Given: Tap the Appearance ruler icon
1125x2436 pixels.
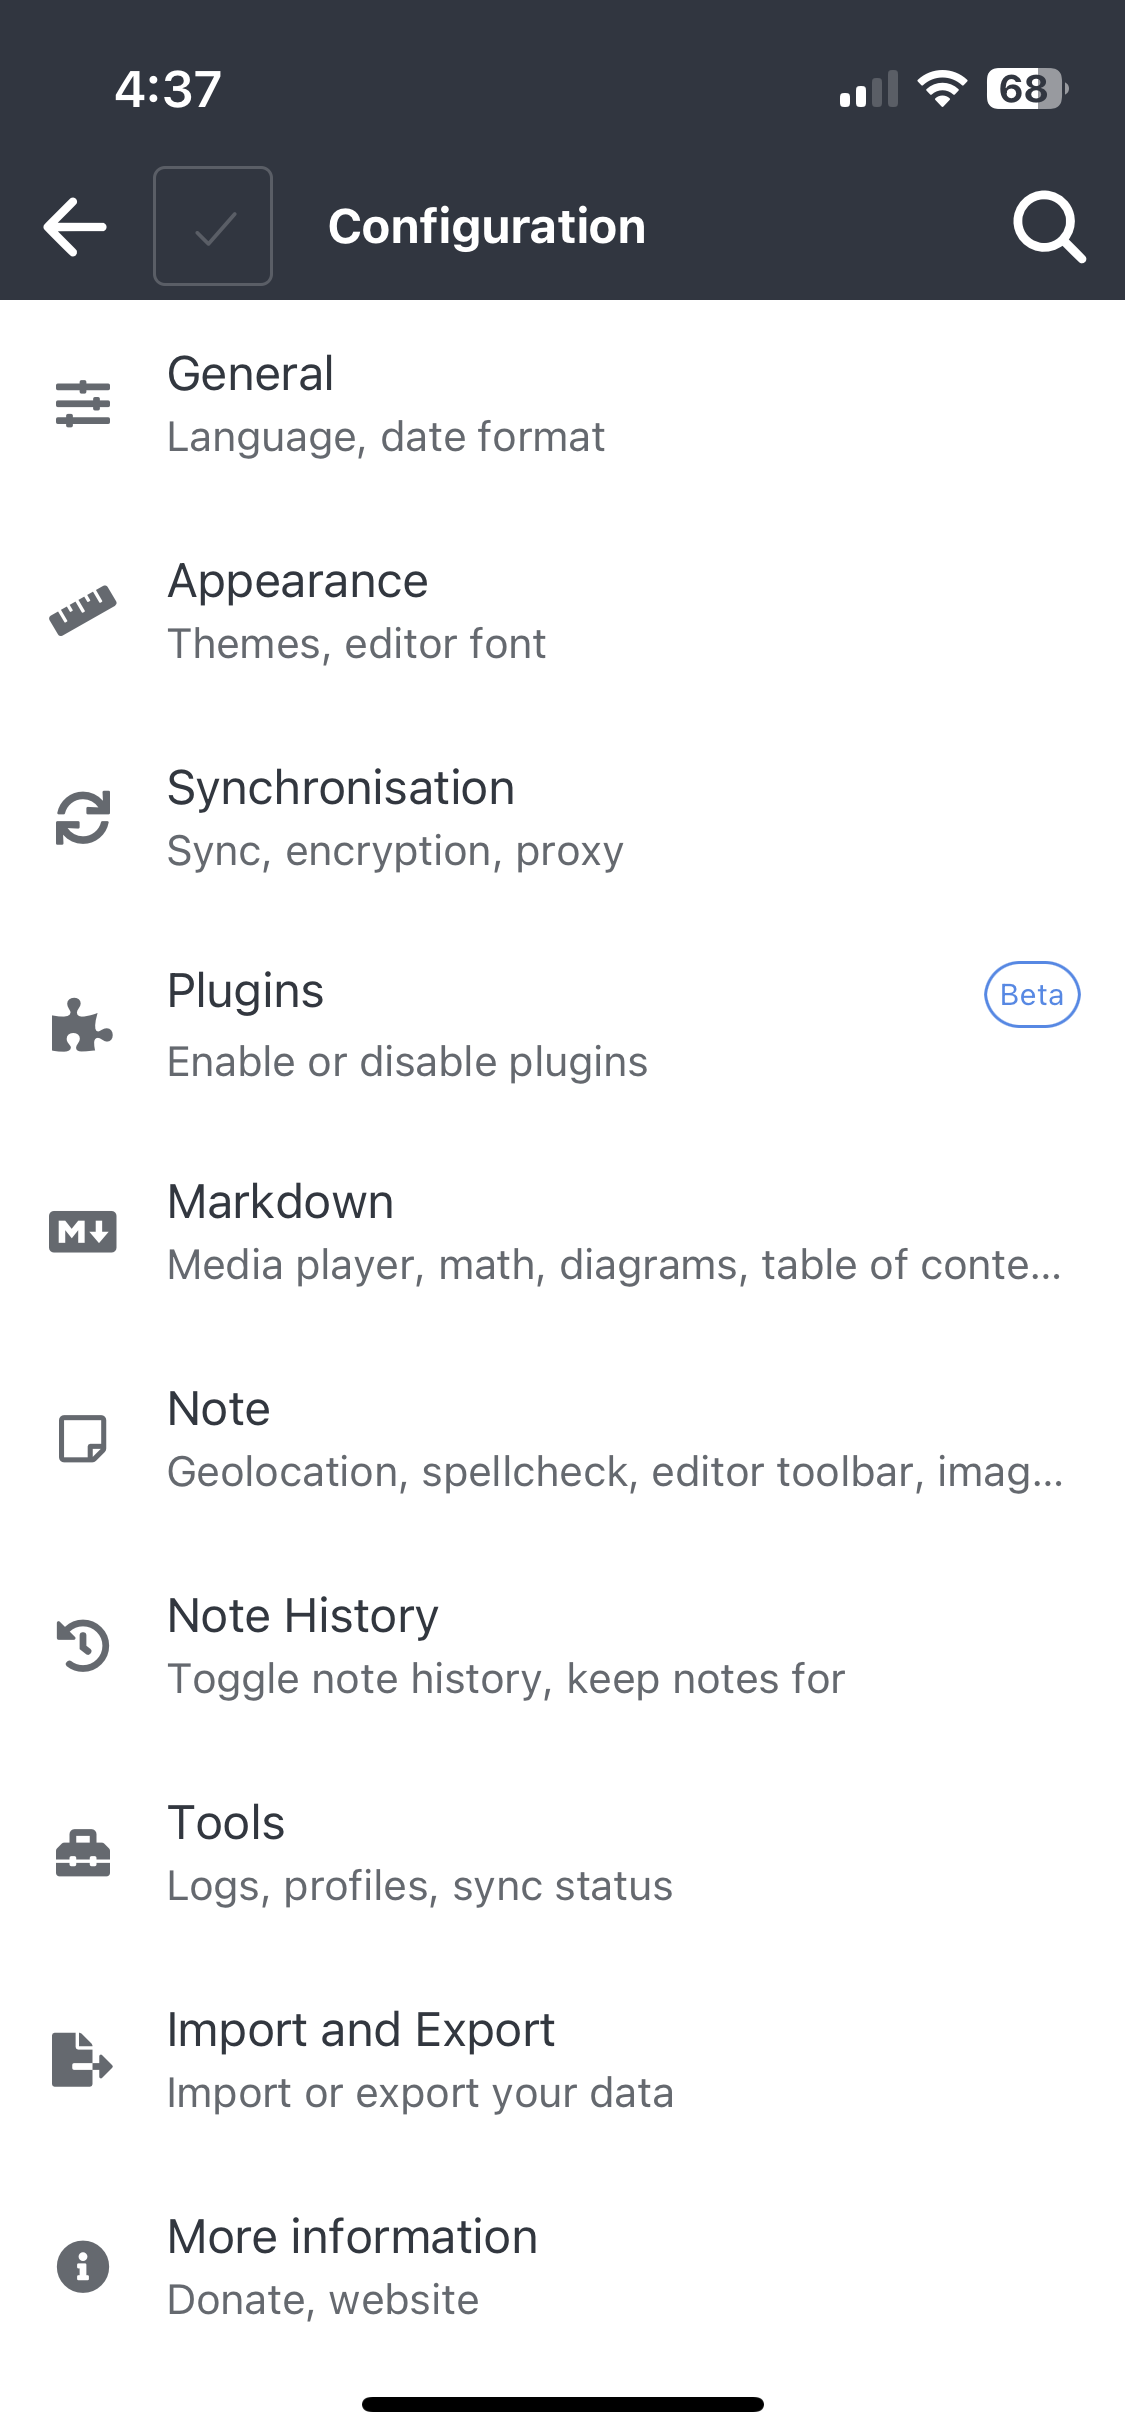Looking at the screenshot, I should [x=83, y=611].
